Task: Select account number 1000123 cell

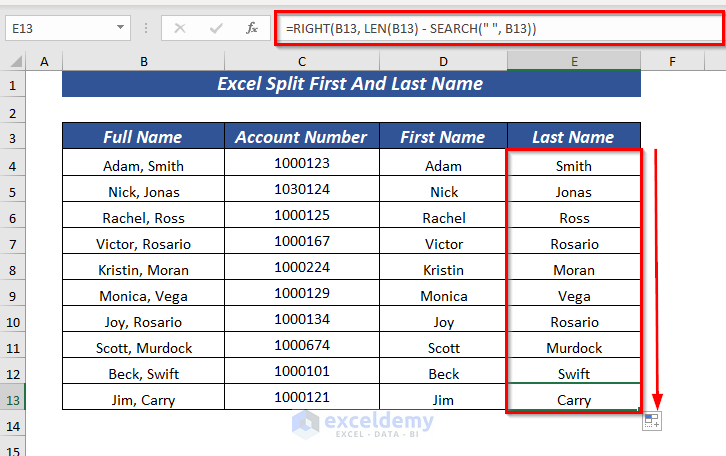Action: pyautogui.click(x=302, y=163)
